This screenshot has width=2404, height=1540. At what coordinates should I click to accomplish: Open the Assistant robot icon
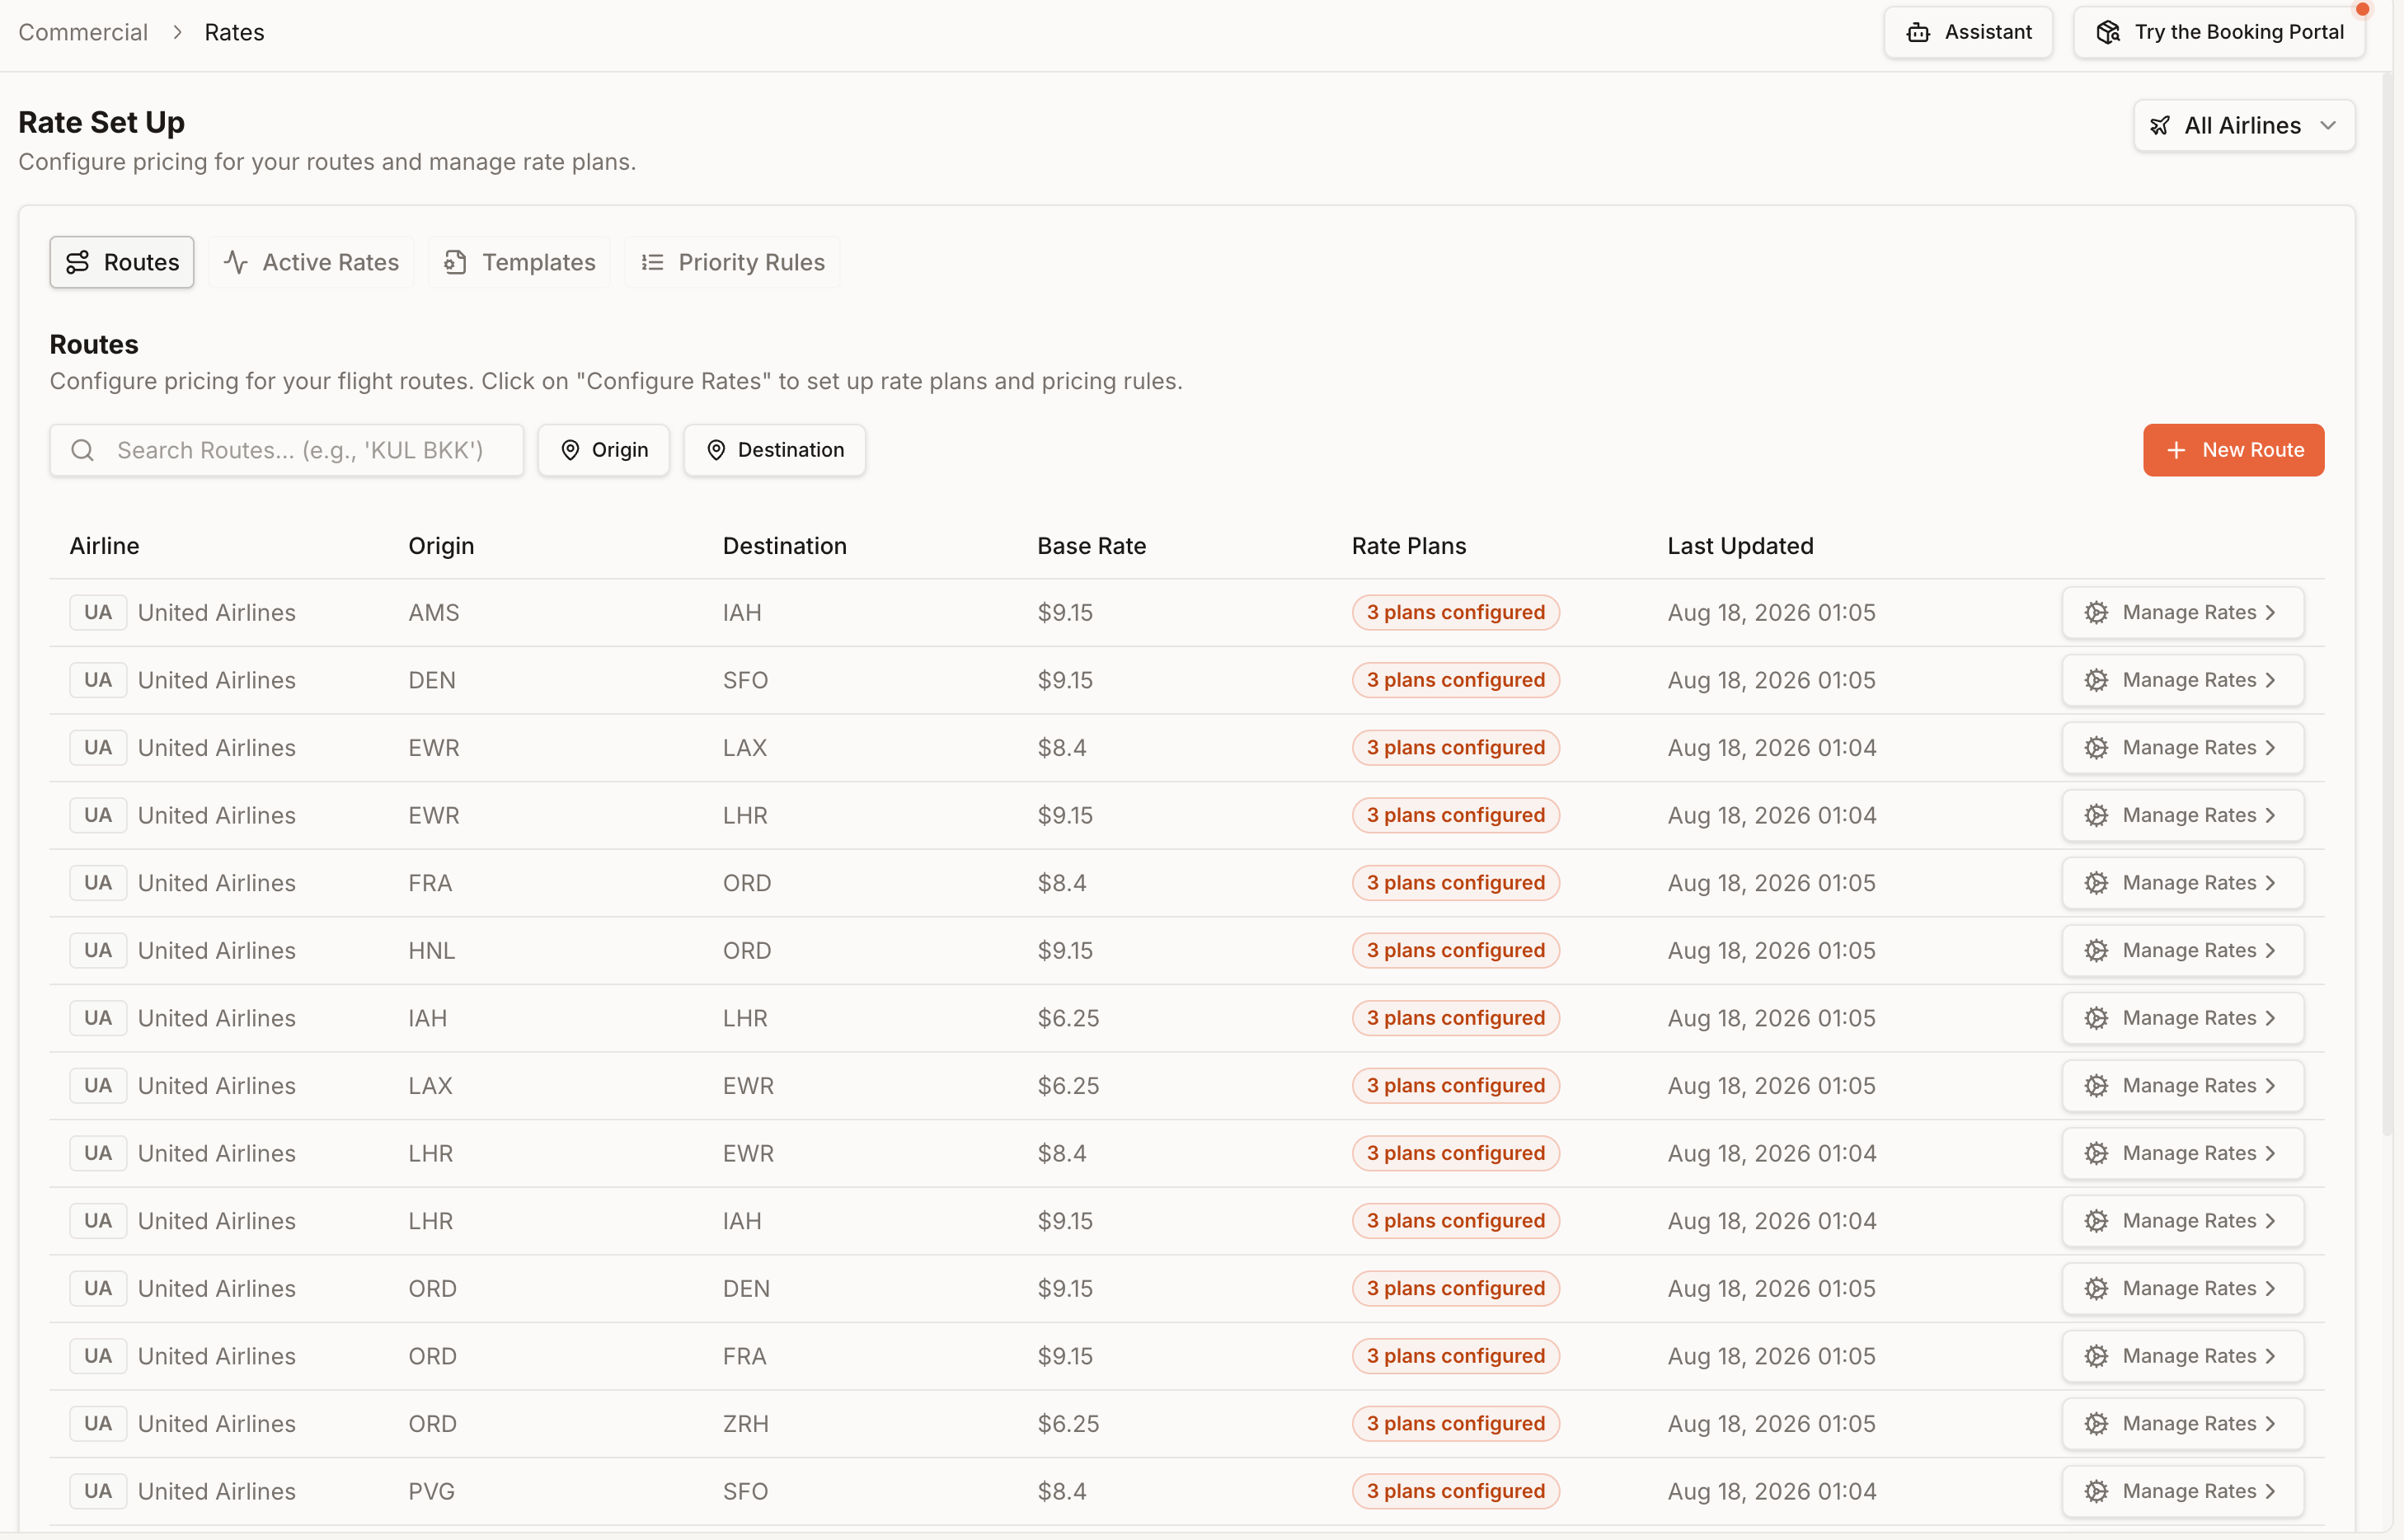pyautogui.click(x=1917, y=32)
